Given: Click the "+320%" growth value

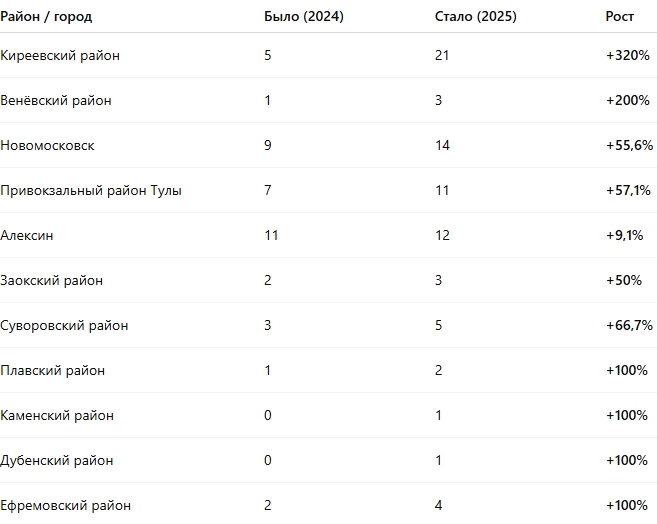Looking at the screenshot, I should pos(628,55).
